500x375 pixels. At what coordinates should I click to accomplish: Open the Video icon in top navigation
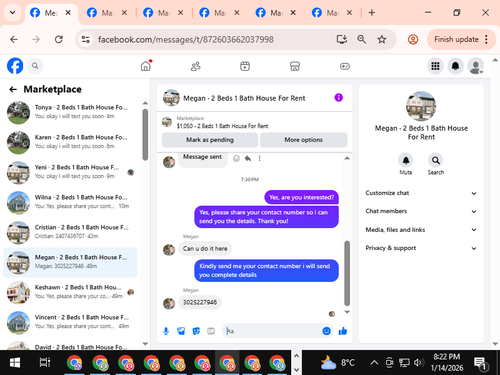(x=245, y=66)
